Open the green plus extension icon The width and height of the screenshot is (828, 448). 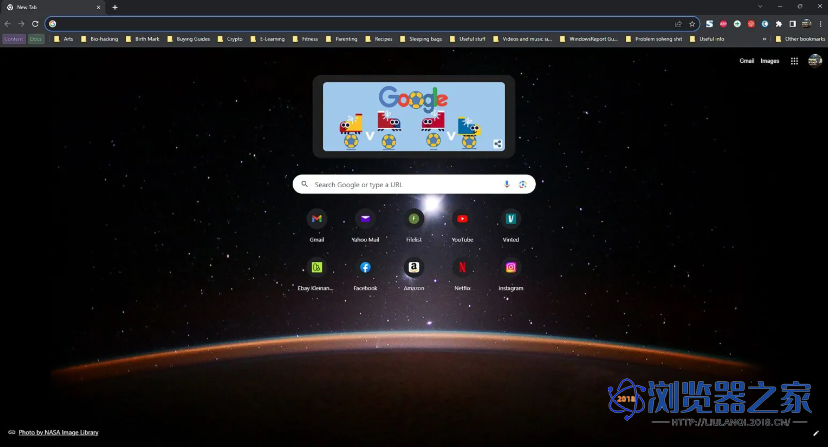737,24
